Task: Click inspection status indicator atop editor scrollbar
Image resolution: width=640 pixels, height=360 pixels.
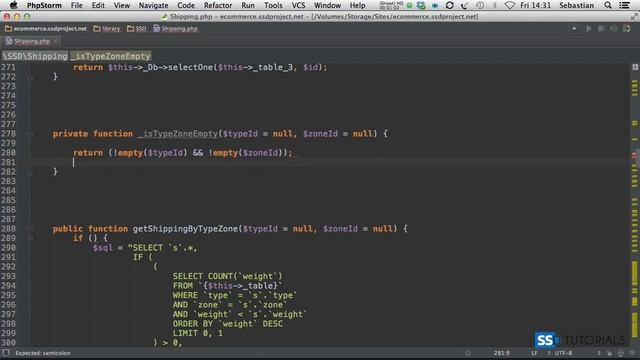Action: pyautogui.click(x=635, y=67)
